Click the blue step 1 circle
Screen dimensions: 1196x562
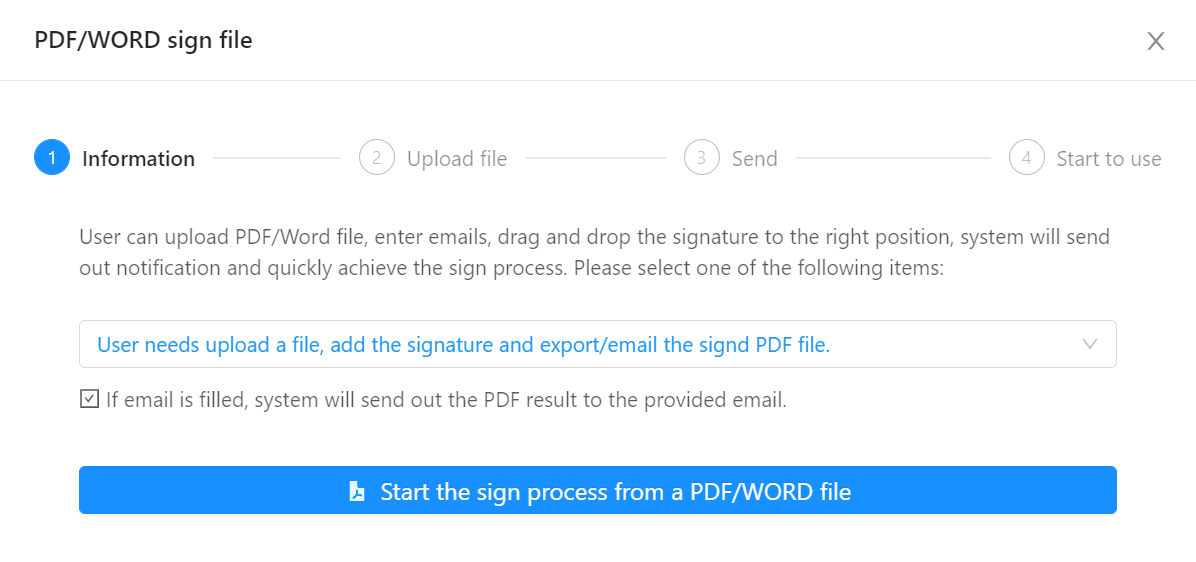52,159
